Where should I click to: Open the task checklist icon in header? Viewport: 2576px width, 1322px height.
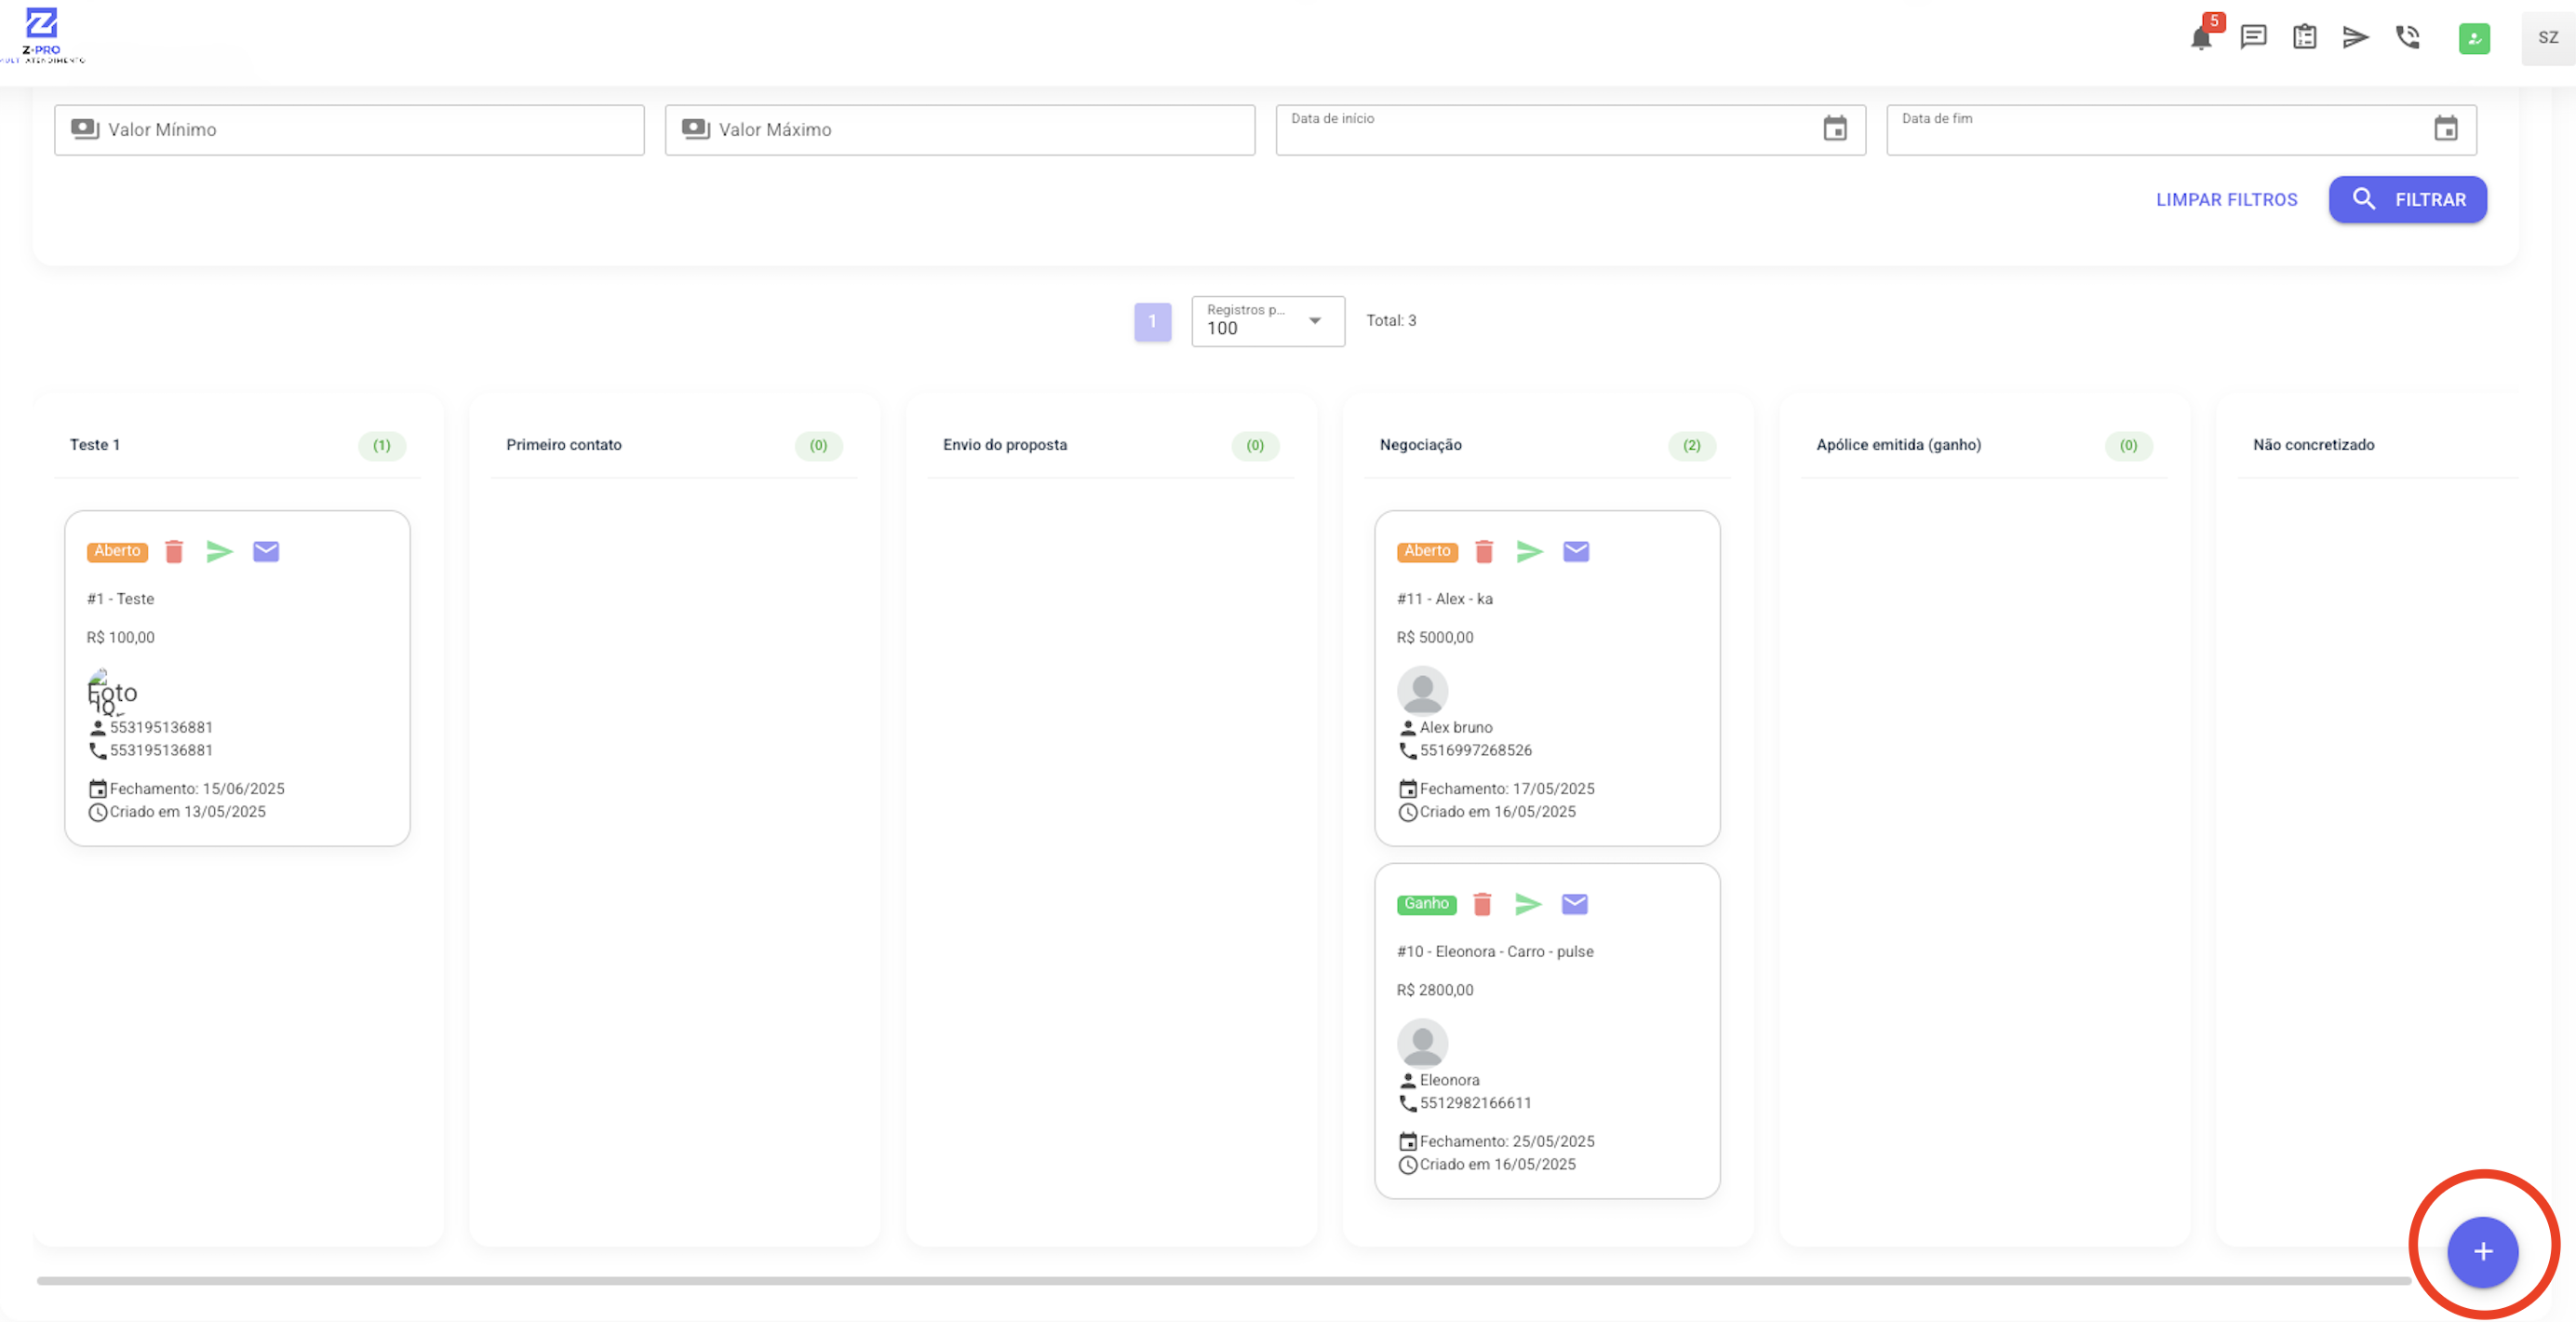[x=2305, y=38]
